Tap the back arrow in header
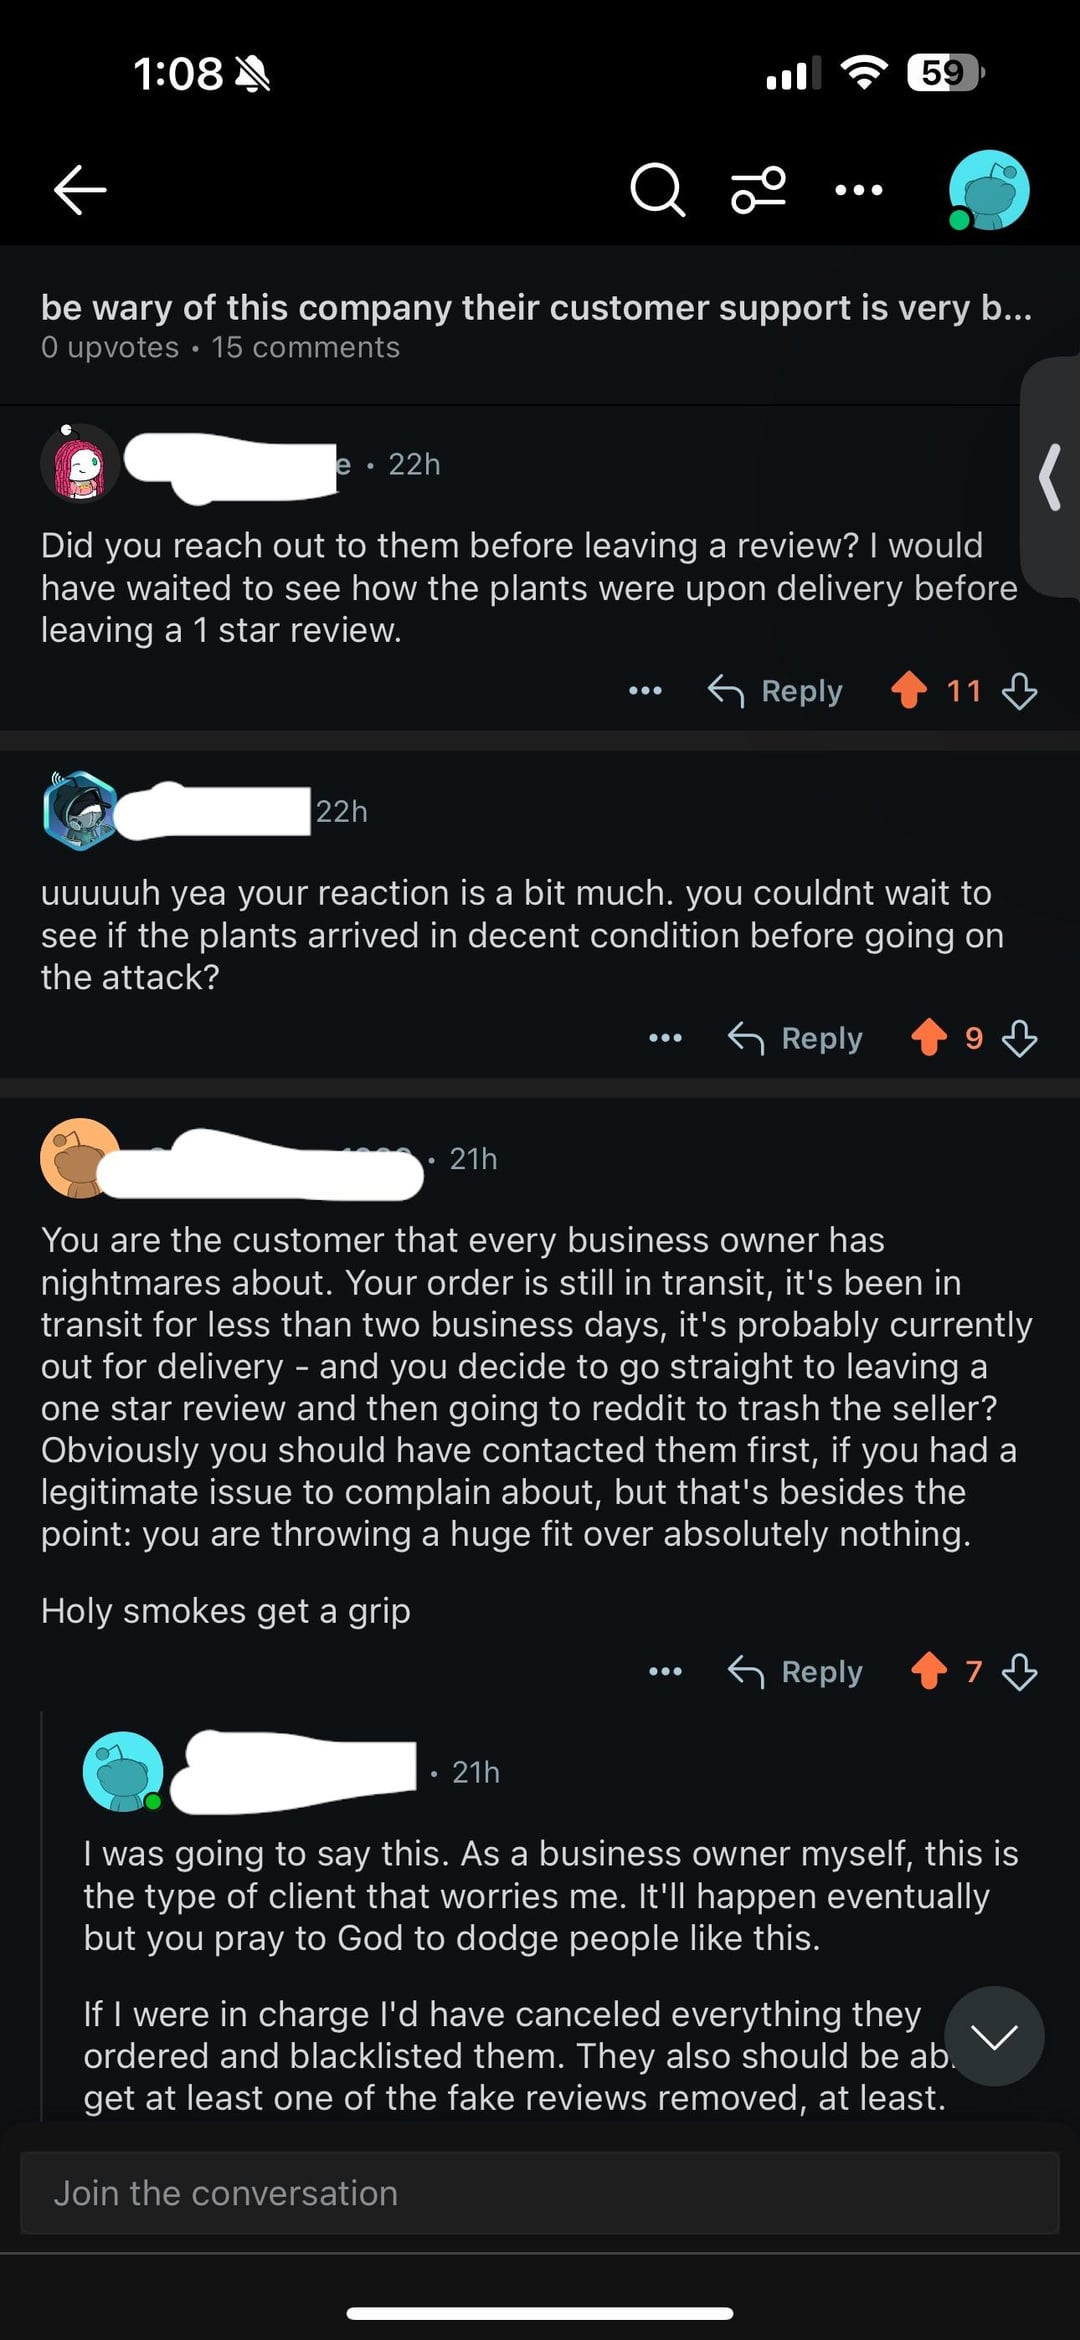Image resolution: width=1080 pixels, height=2340 pixels. pyautogui.click(x=80, y=190)
